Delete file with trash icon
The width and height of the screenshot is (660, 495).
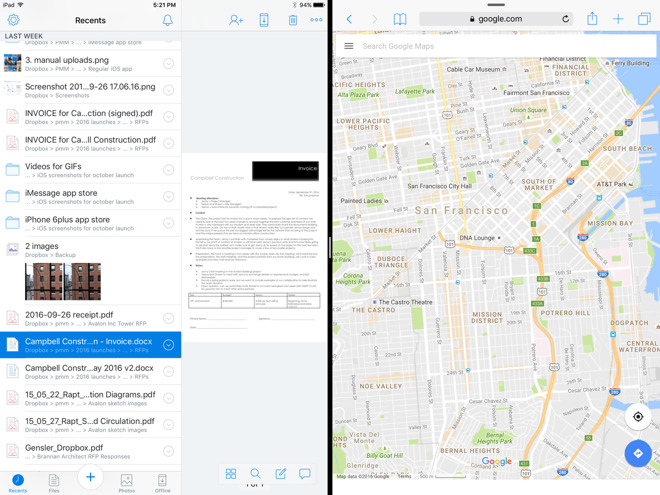pyautogui.click(x=293, y=20)
